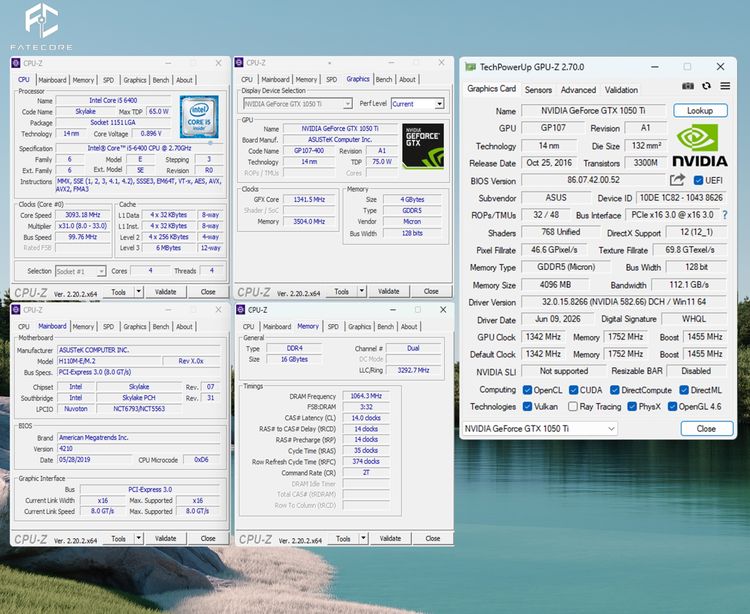Image resolution: width=750 pixels, height=614 pixels.
Task: Open Mainboard tab in CPU-Z CPU window
Action: coord(52,80)
